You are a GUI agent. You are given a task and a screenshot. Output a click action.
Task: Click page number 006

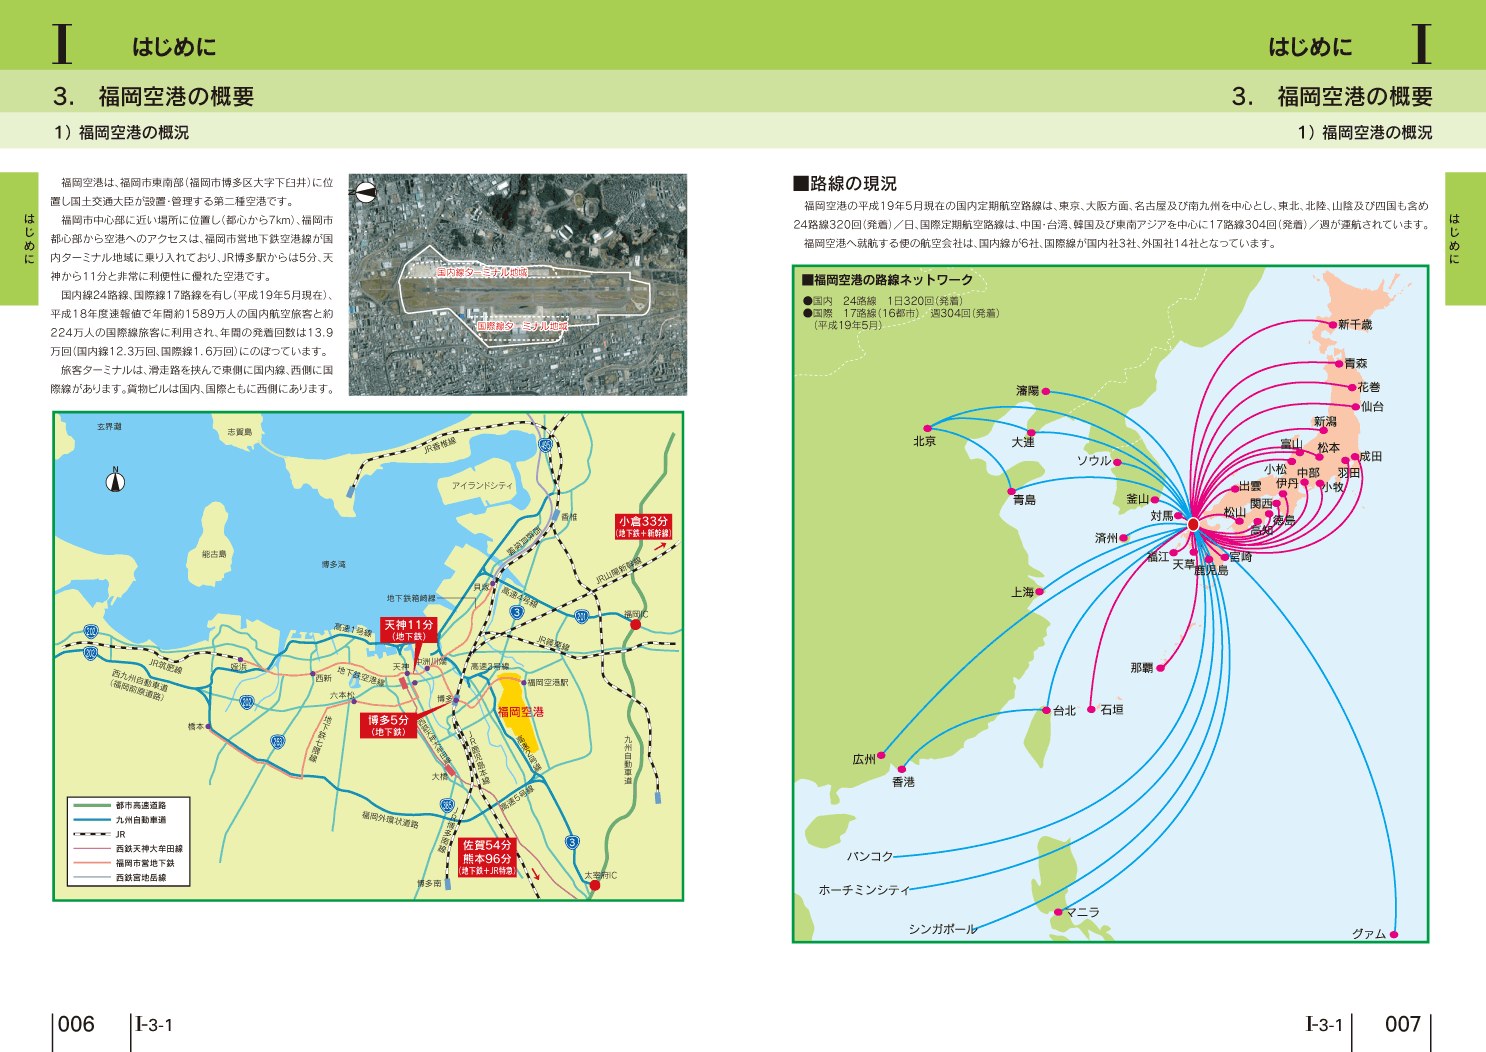pyautogui.click(x=76, y=1024)
